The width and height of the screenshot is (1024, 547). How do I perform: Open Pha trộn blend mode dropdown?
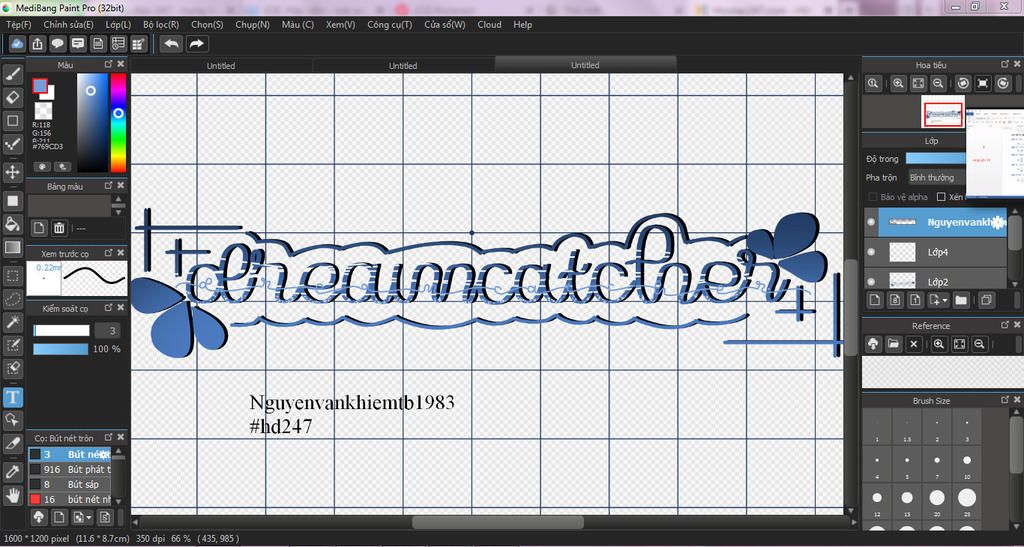tap(935, 178)
